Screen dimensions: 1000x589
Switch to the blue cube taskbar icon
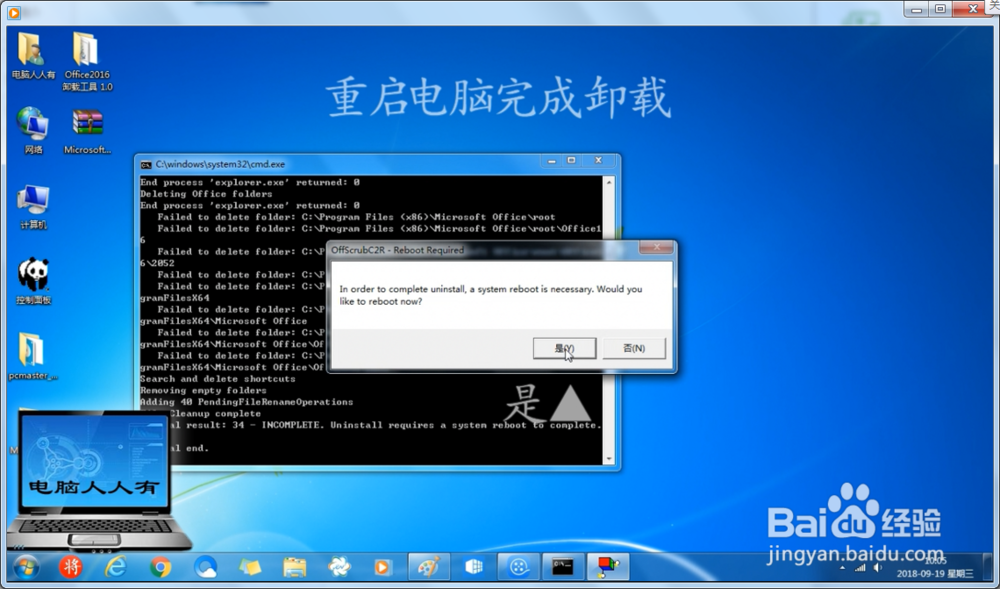coord(474,567)
